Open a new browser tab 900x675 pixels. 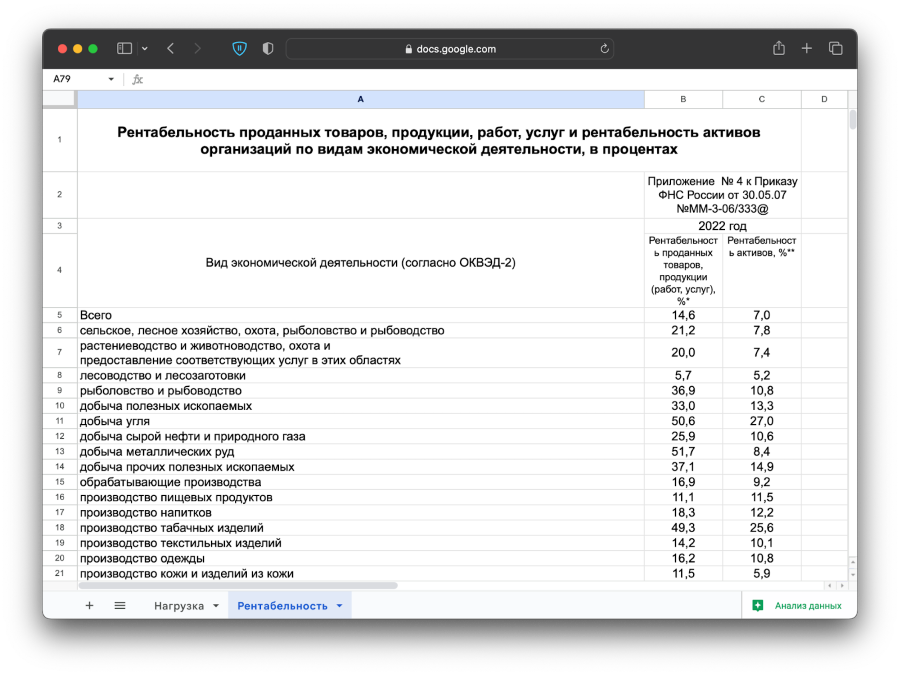point(807,48)
